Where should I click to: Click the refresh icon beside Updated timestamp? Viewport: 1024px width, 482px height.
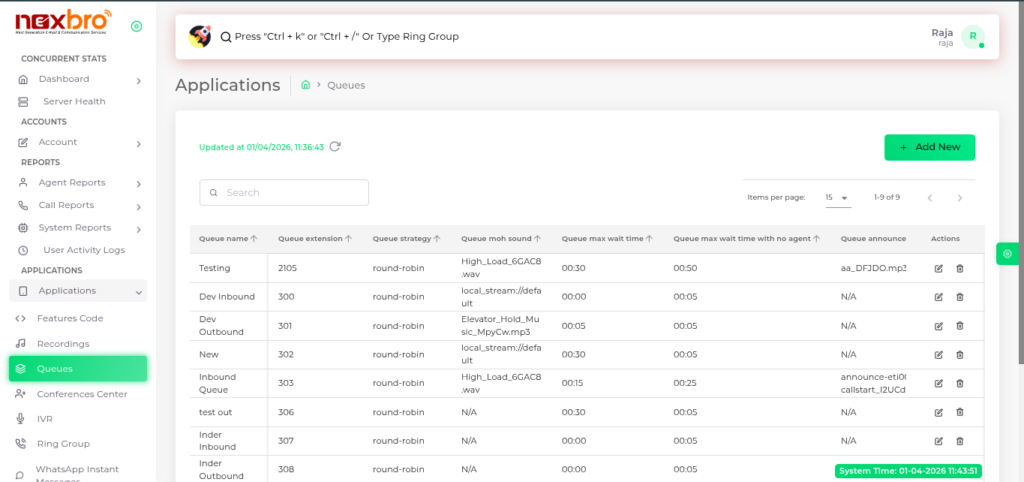pyautogui.click(x=335, y=147)
